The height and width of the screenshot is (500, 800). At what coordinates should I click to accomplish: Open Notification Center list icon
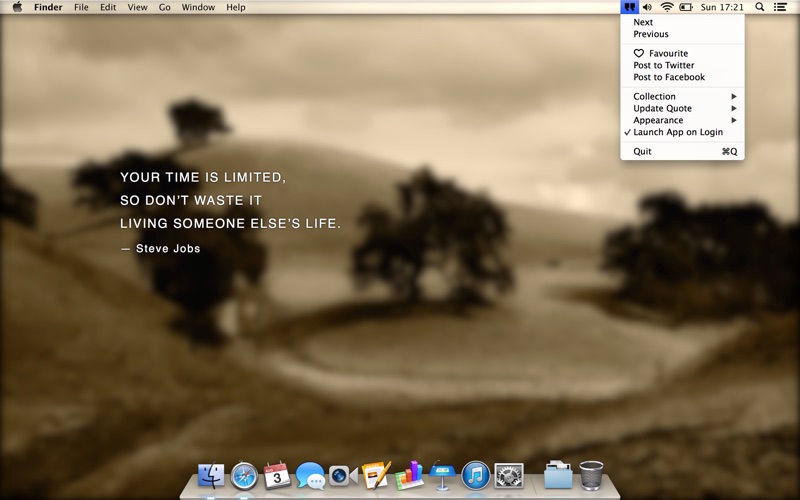tap(780, 7)
